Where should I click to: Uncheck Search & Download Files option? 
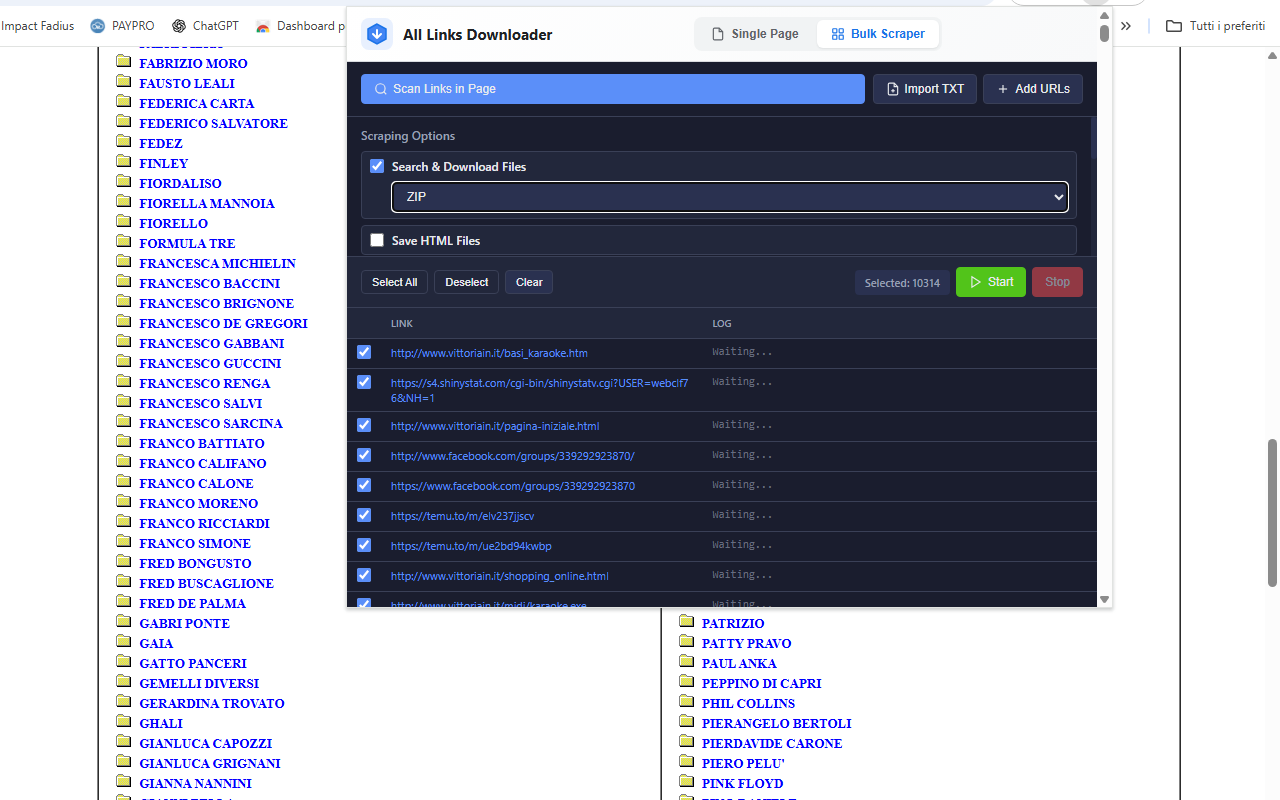(377, 166)
